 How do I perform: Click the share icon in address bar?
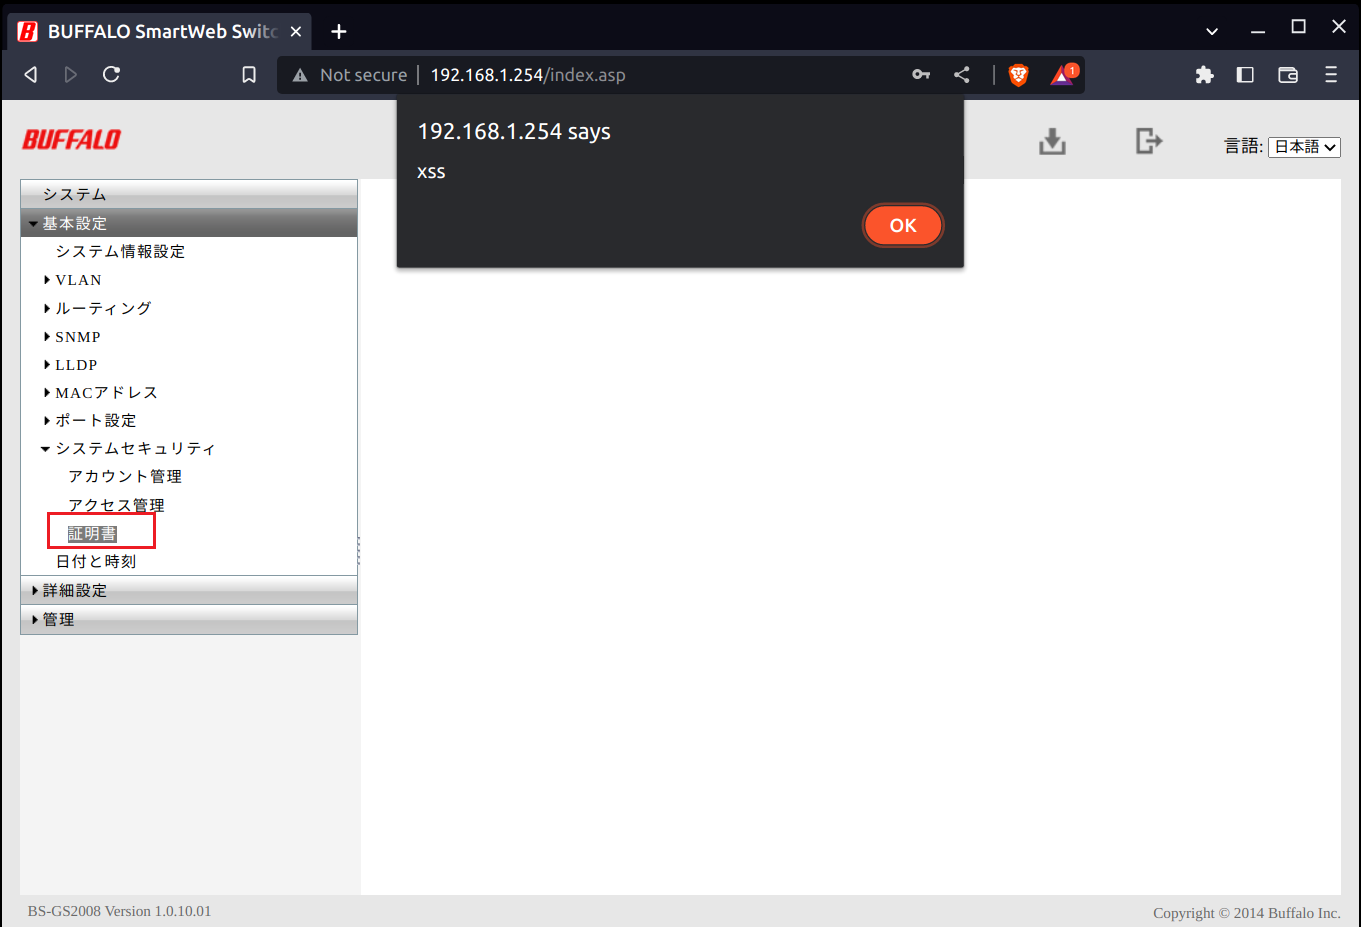[x=962, y=75]
